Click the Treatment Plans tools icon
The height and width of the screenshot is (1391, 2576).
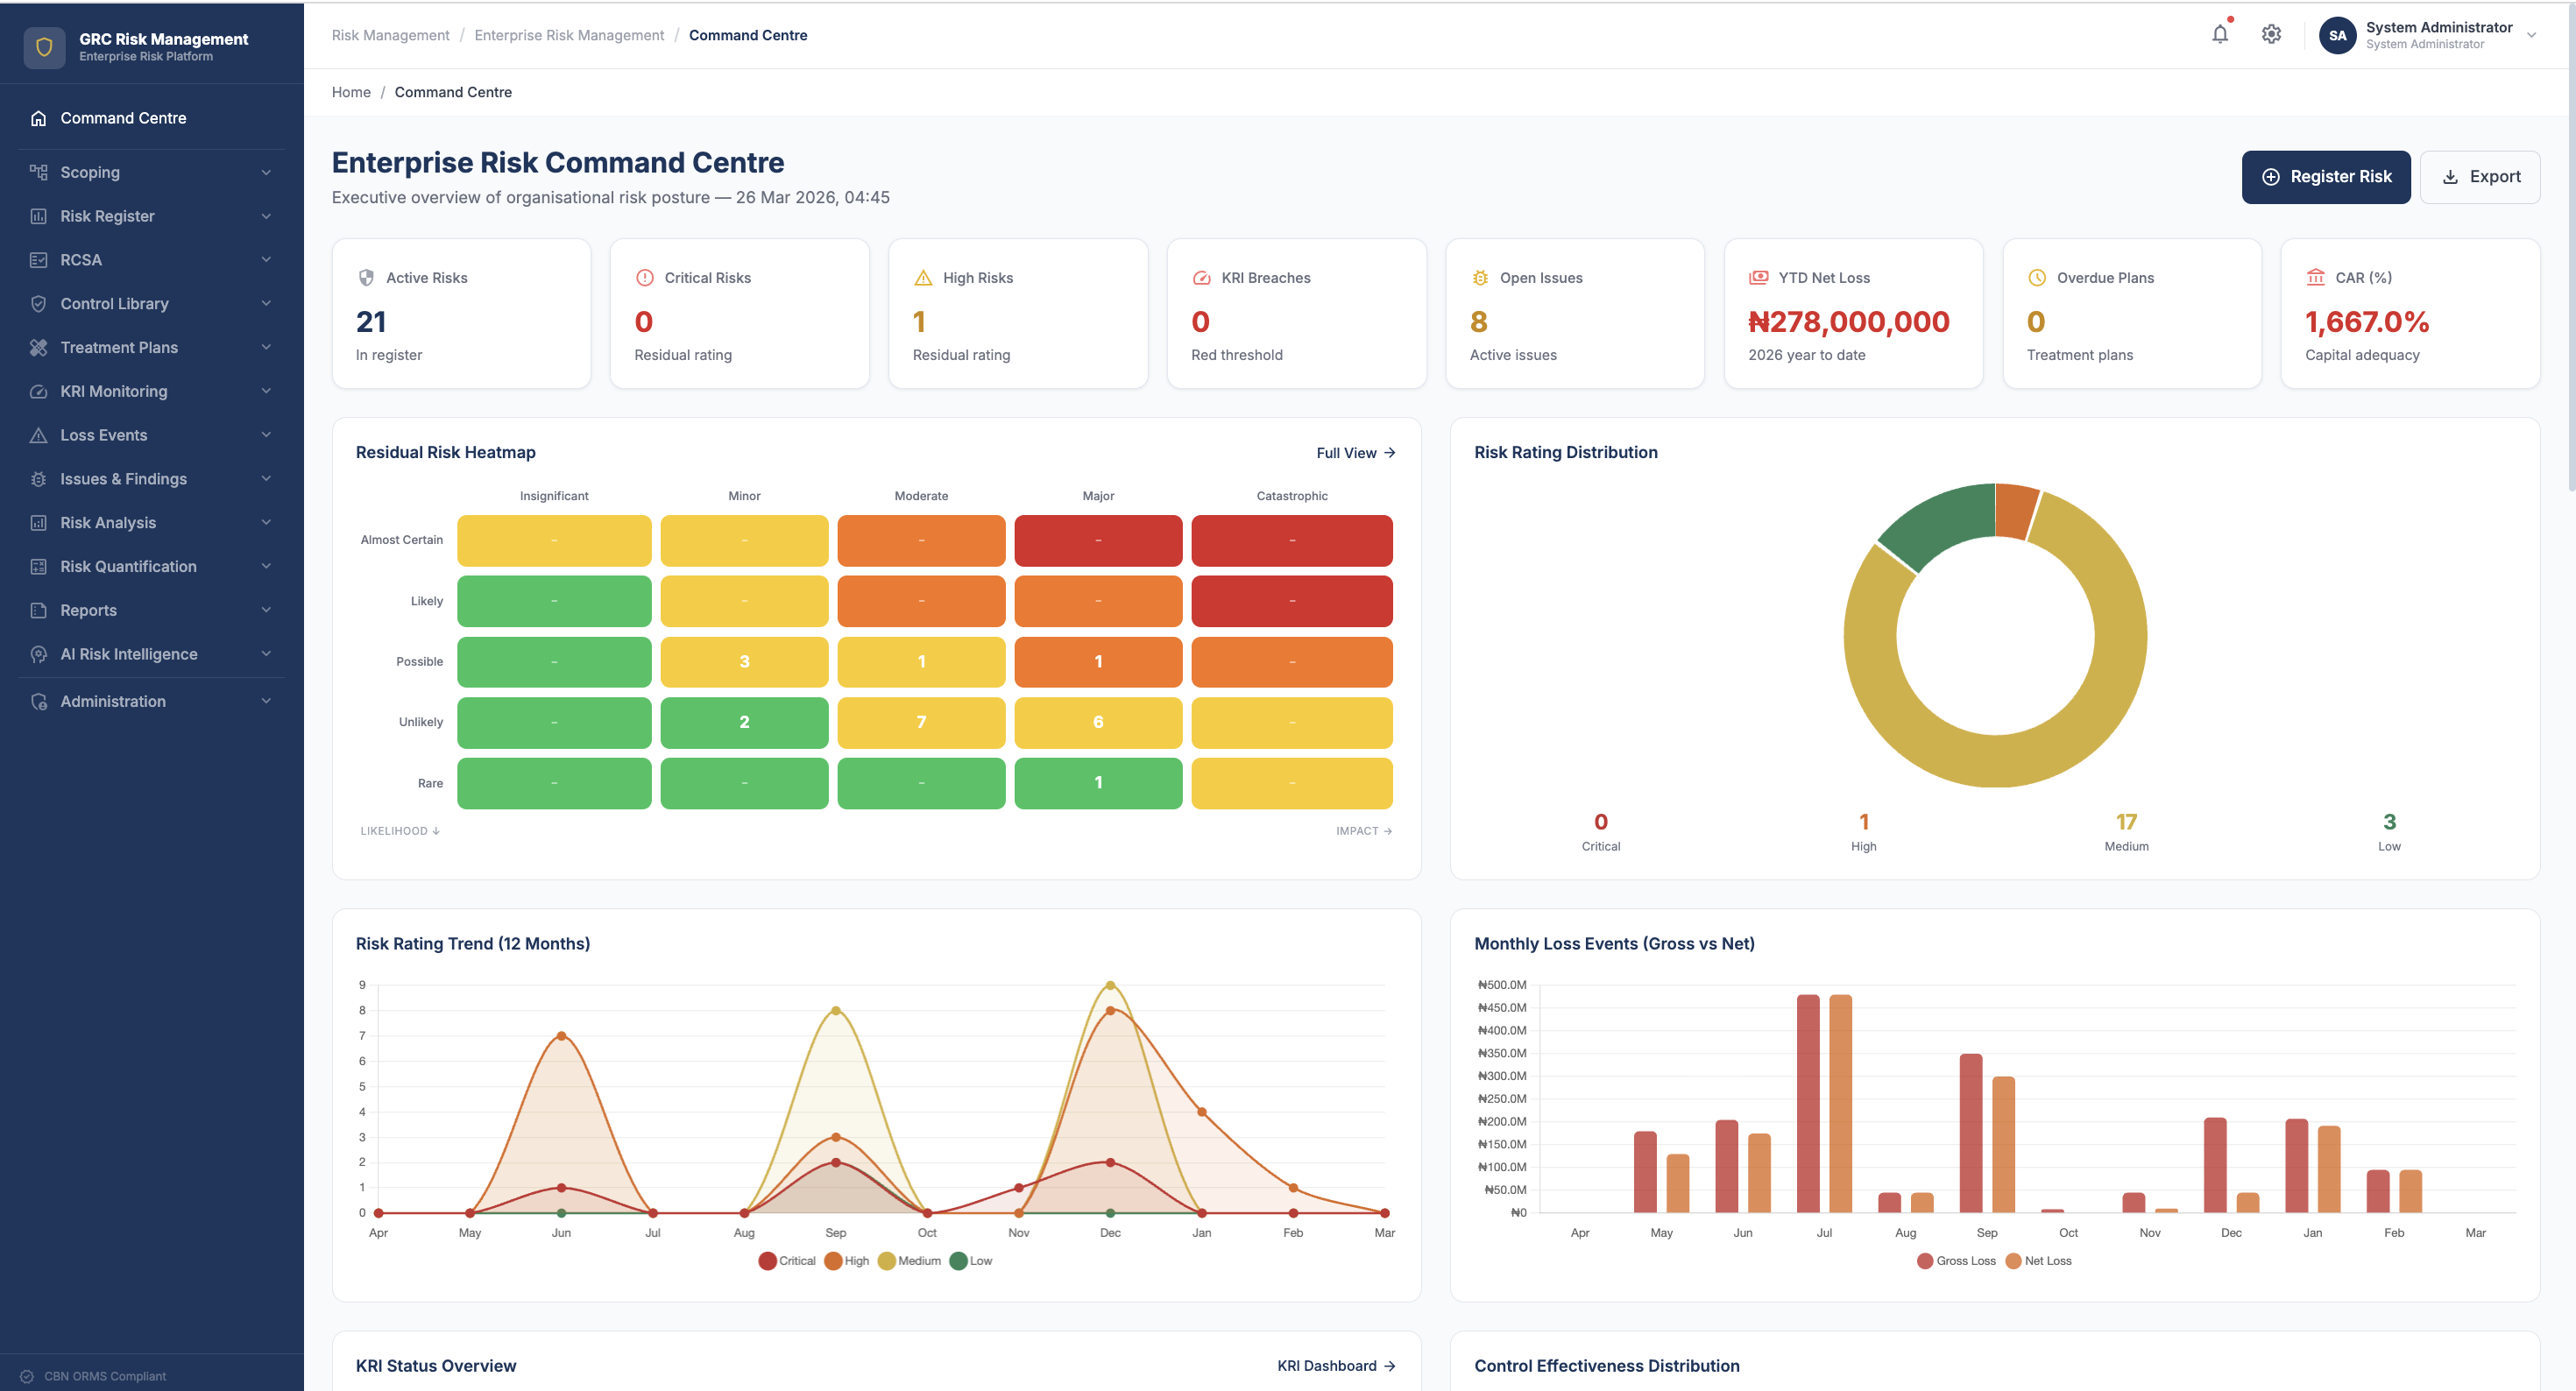click(x=38, y=347)
